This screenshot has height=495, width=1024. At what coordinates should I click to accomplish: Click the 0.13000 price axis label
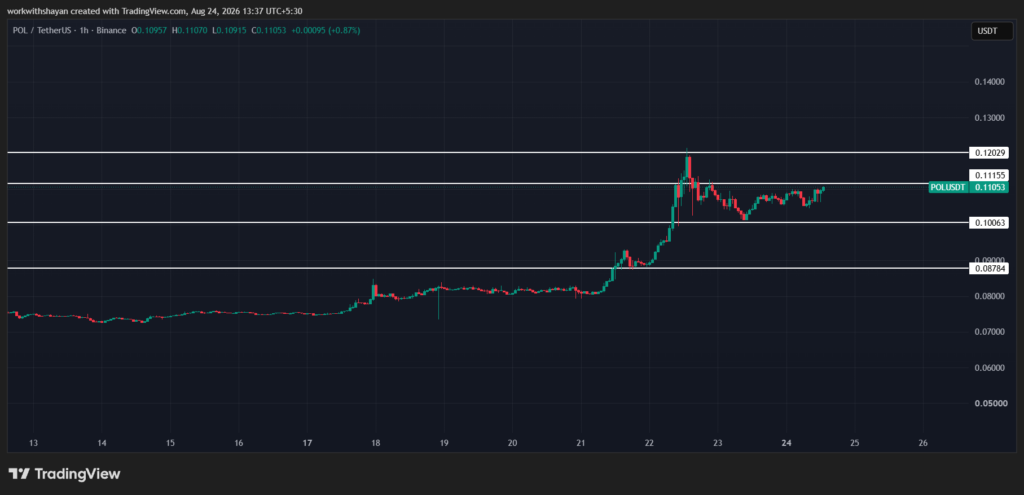pyautogui.click(x=990, y=118)
